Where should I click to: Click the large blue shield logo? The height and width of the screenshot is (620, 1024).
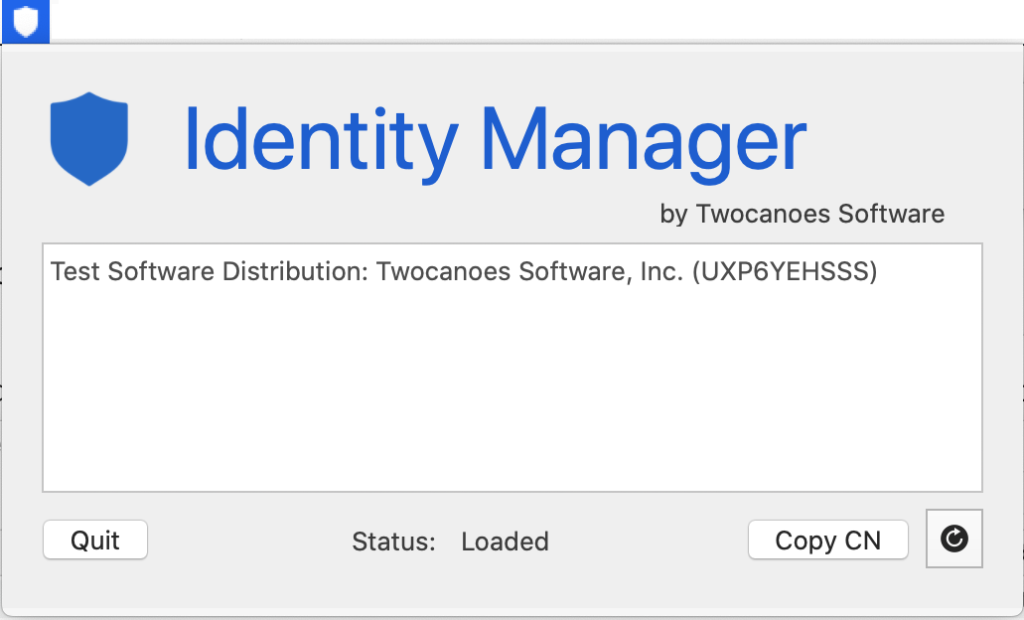pyautogui.click(x=89, y=139)
